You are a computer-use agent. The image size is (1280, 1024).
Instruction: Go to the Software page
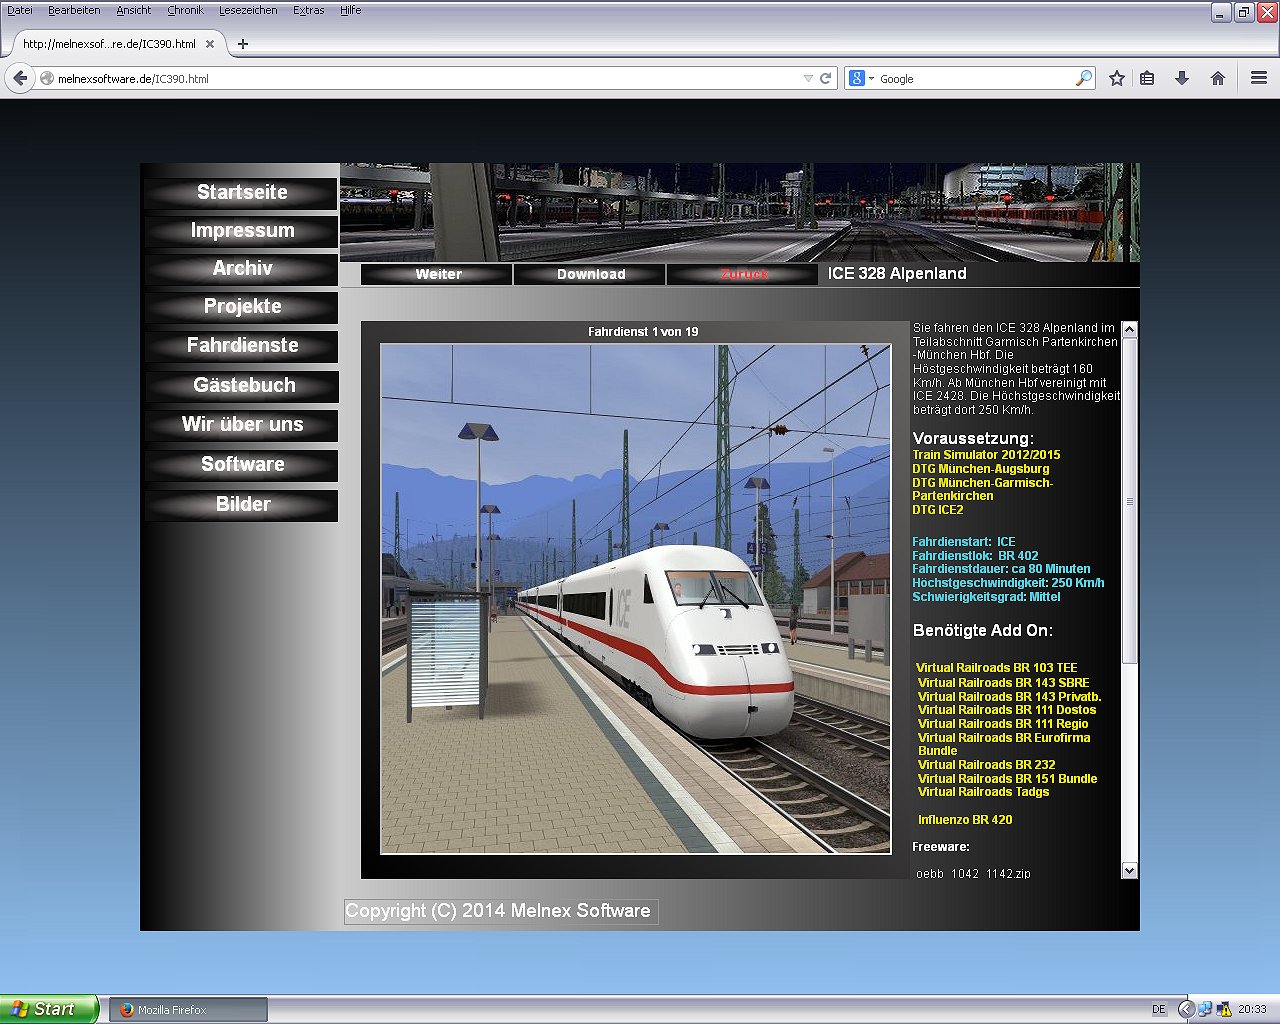click(x=242, y=465)
